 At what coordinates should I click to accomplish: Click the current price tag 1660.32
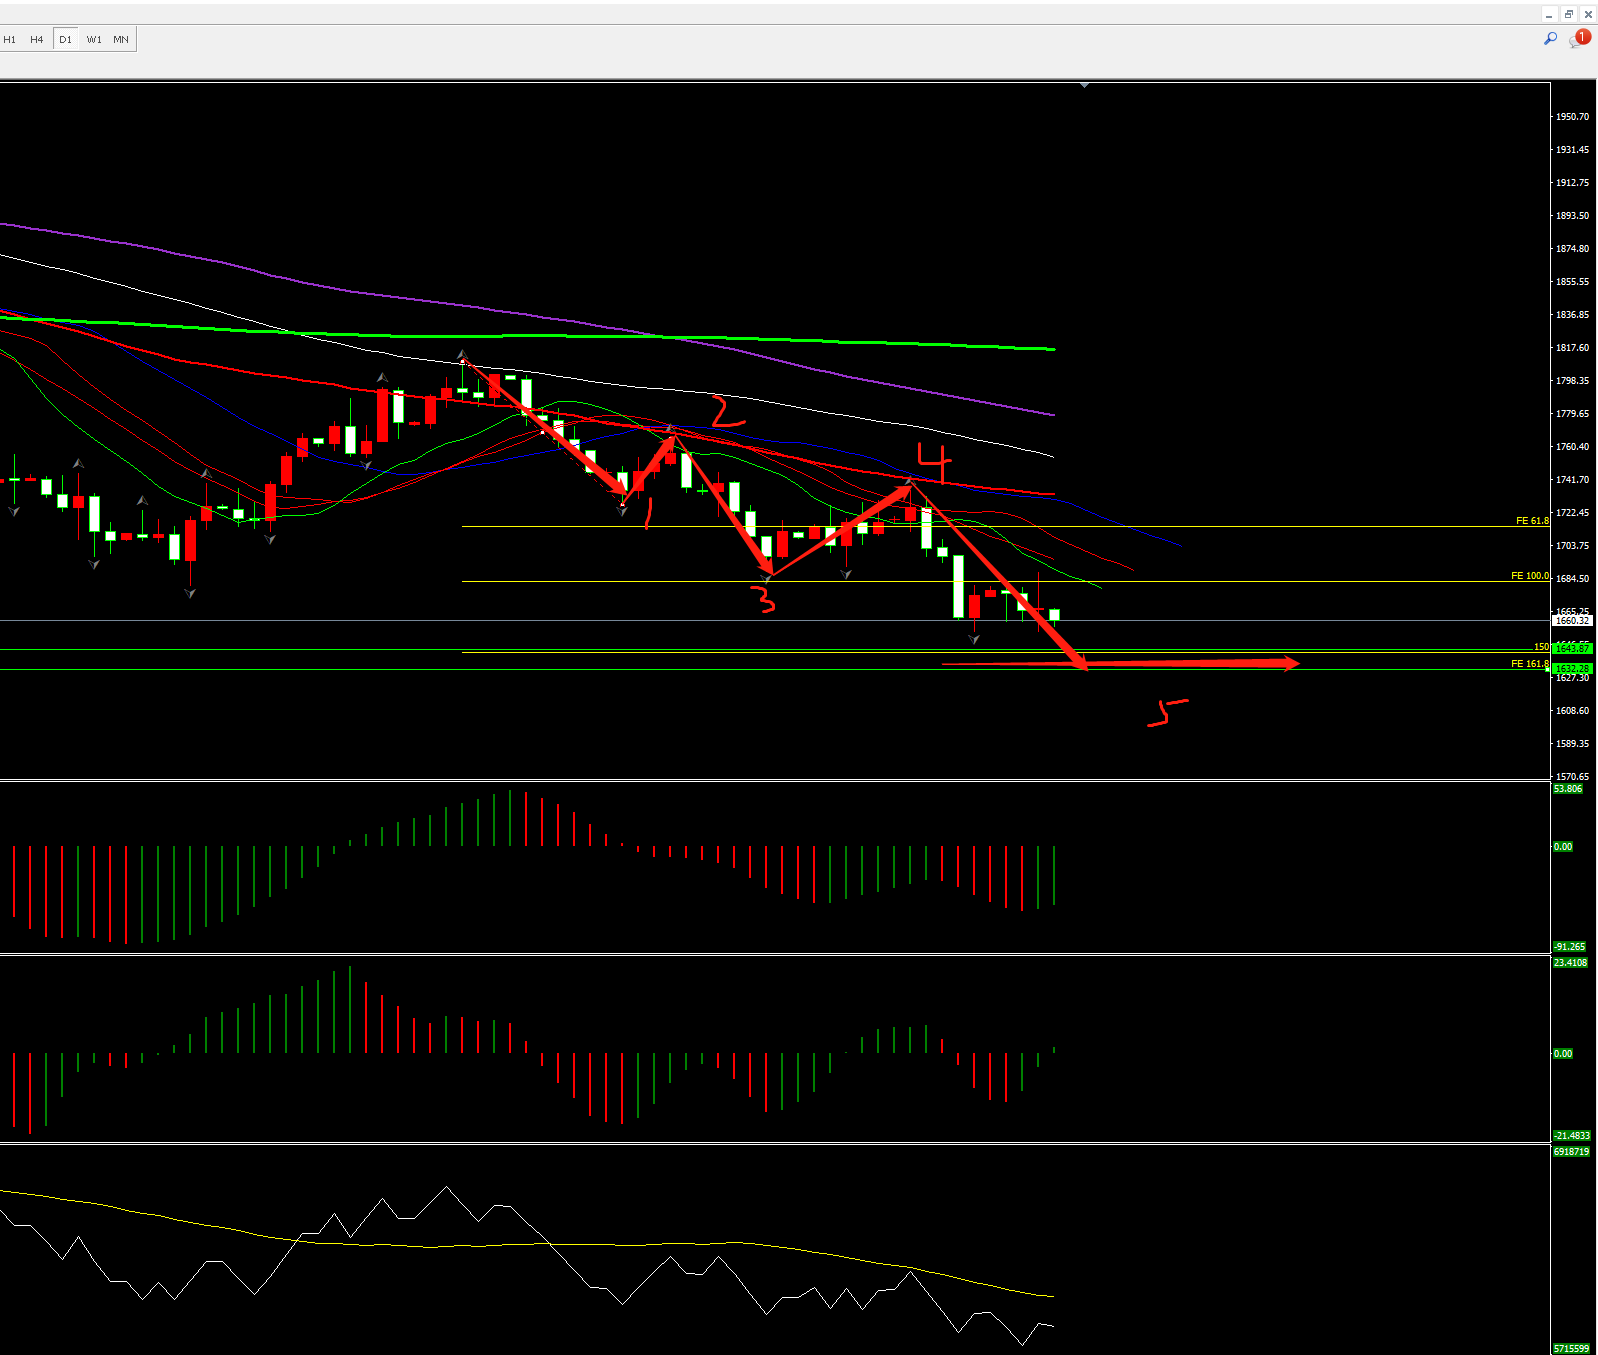point(1572,621)
